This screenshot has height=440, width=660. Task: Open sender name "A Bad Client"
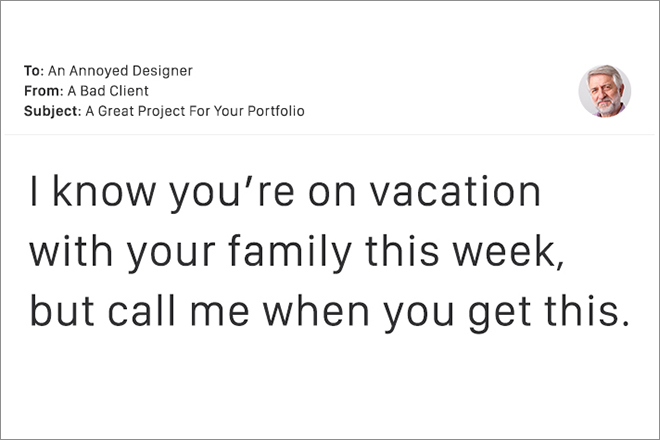click(x=108, y=91)
